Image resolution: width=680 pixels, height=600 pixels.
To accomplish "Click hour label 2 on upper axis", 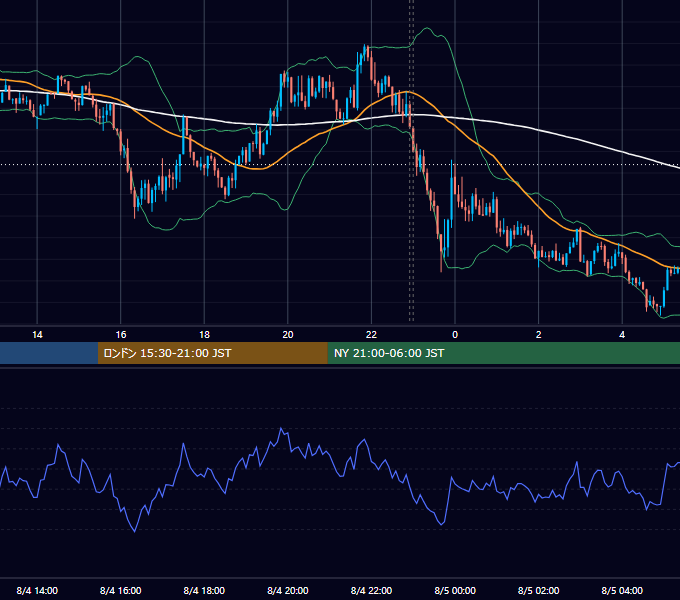I will pos(539,335).
